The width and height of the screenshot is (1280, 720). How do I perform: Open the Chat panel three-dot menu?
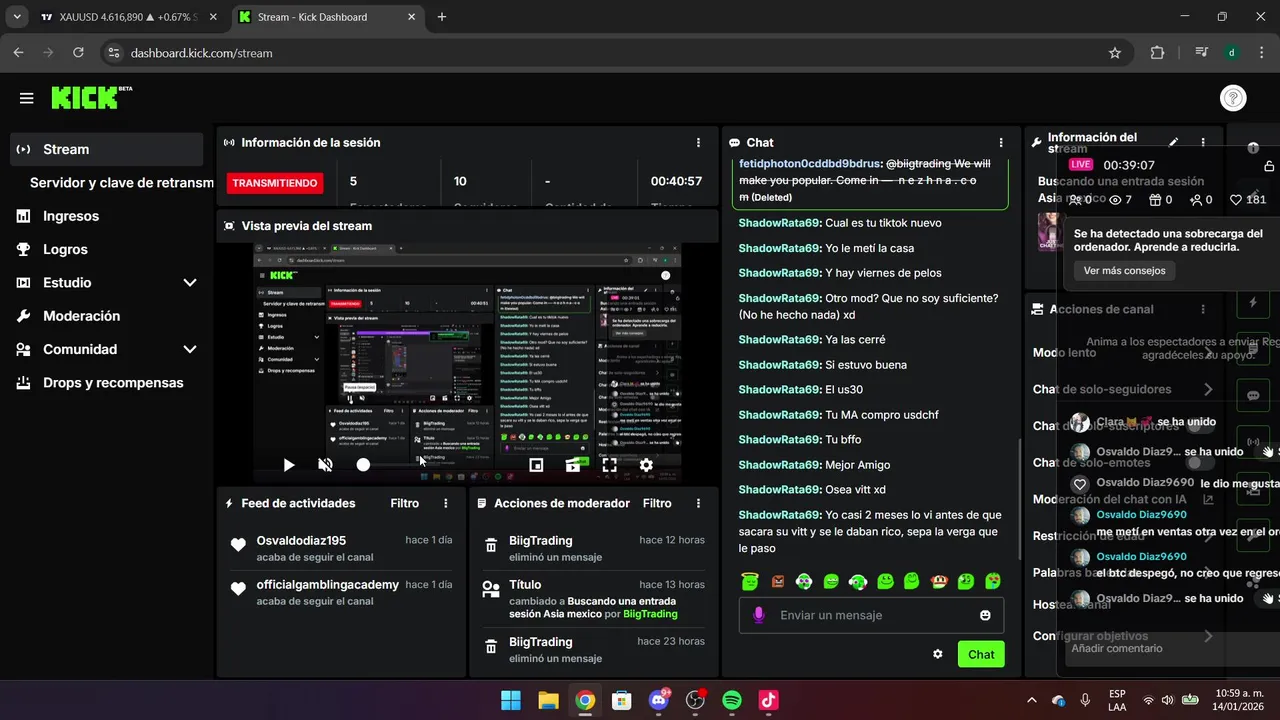click(x=1001, y=143)
